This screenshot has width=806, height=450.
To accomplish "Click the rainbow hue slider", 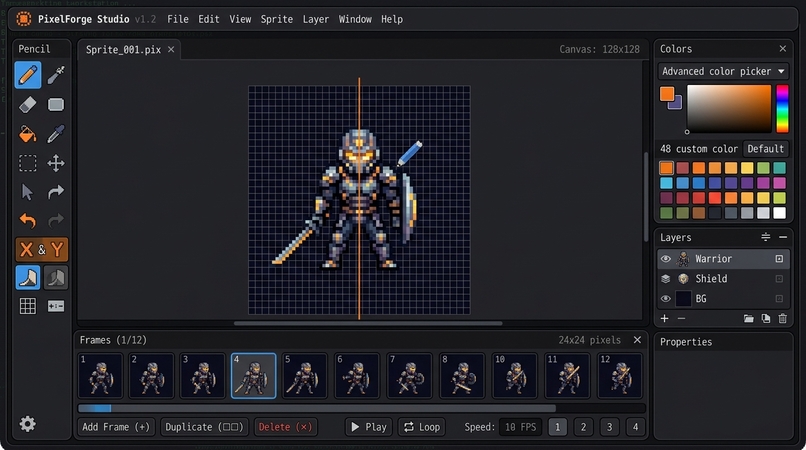I will coord(782,109).
